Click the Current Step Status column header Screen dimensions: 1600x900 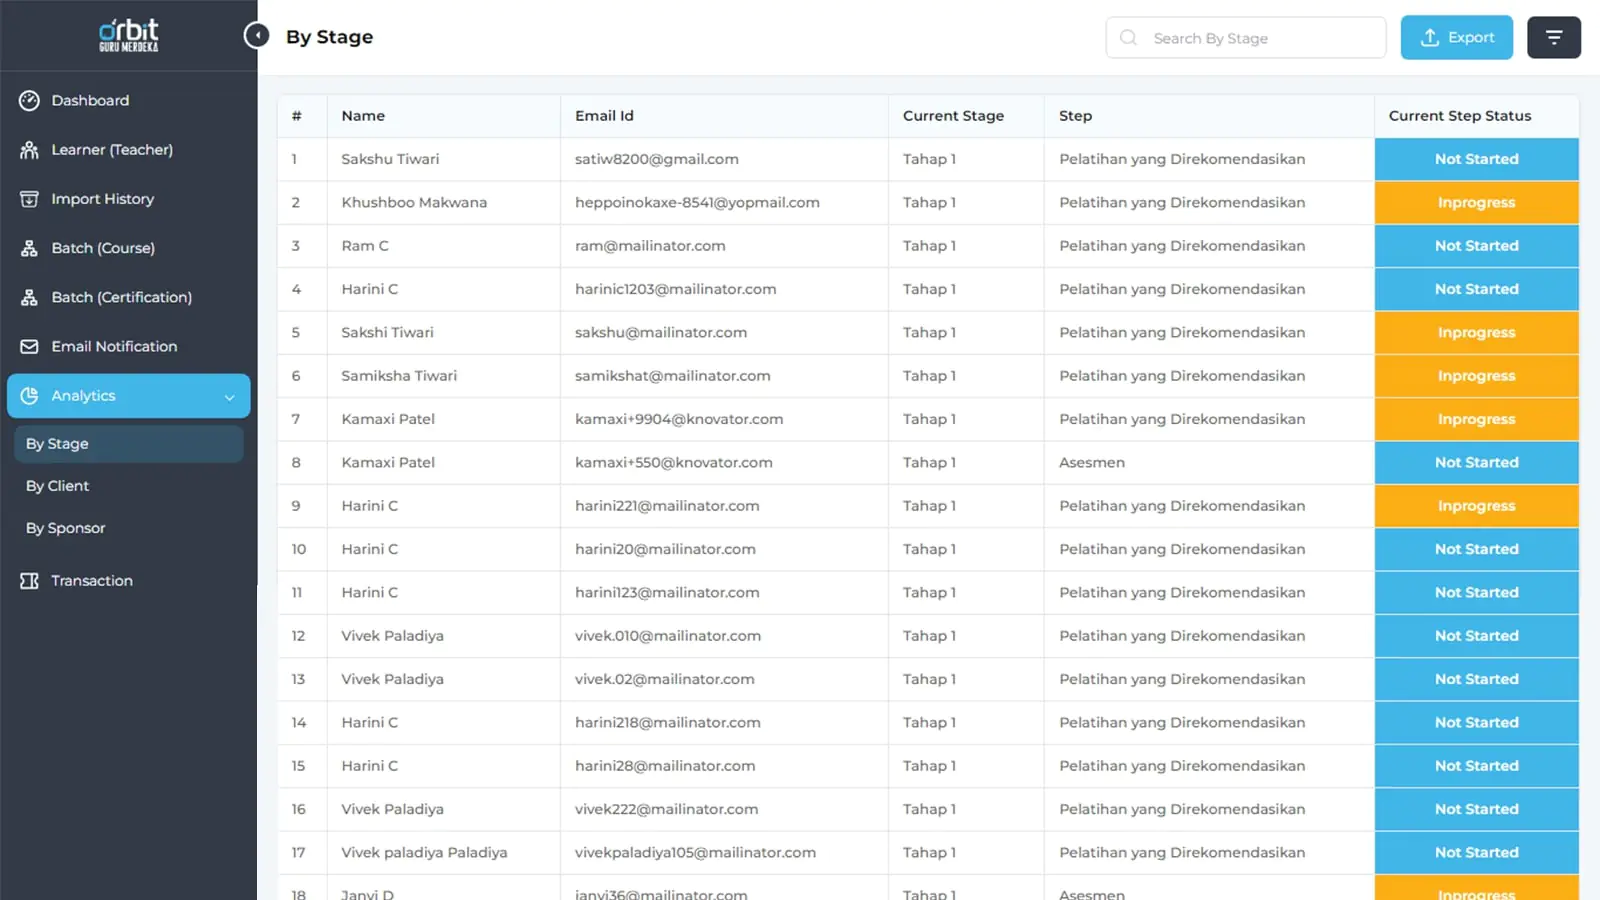pos(1460,116)
